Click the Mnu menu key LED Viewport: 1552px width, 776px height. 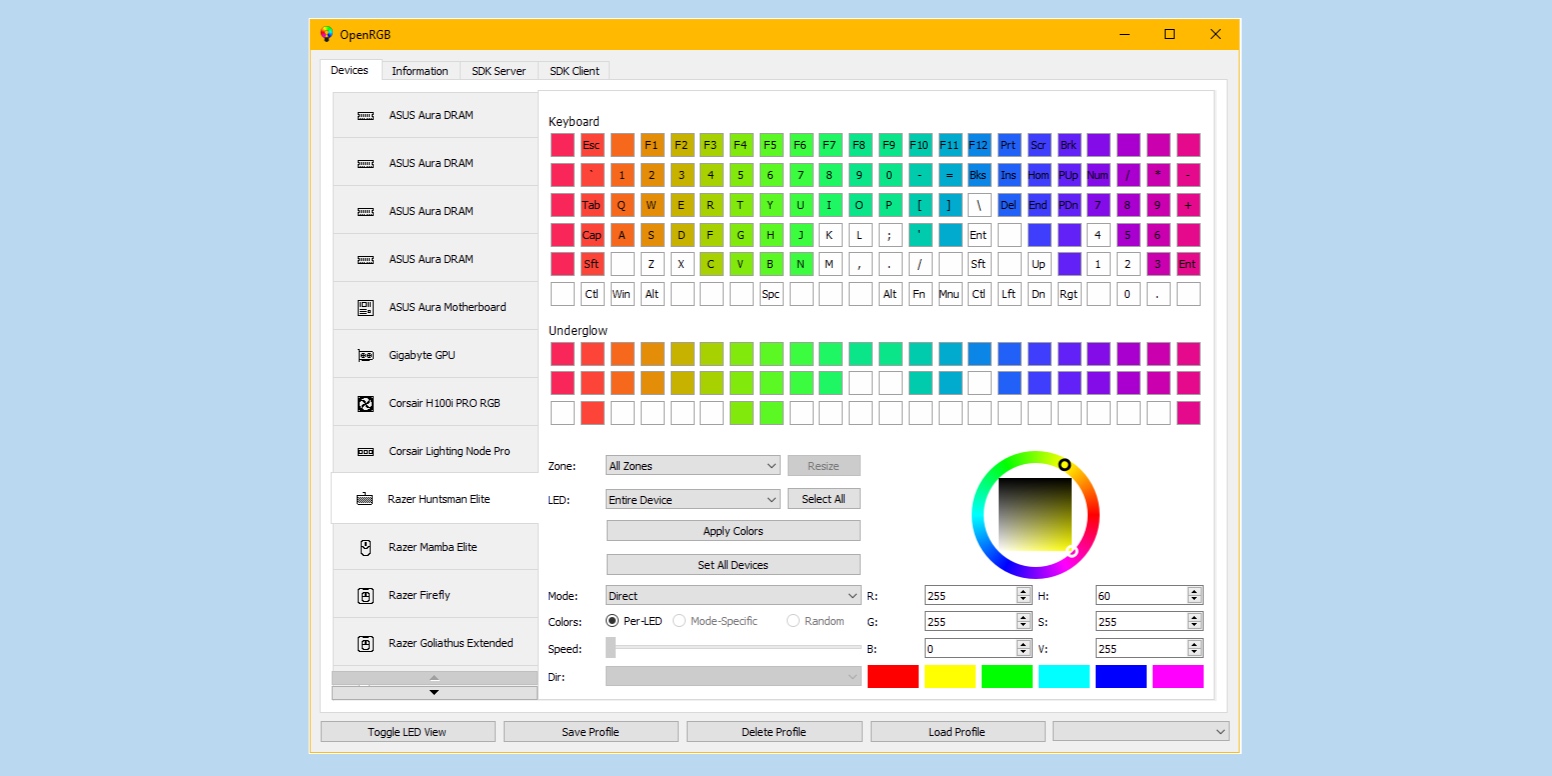pos(949,294)
